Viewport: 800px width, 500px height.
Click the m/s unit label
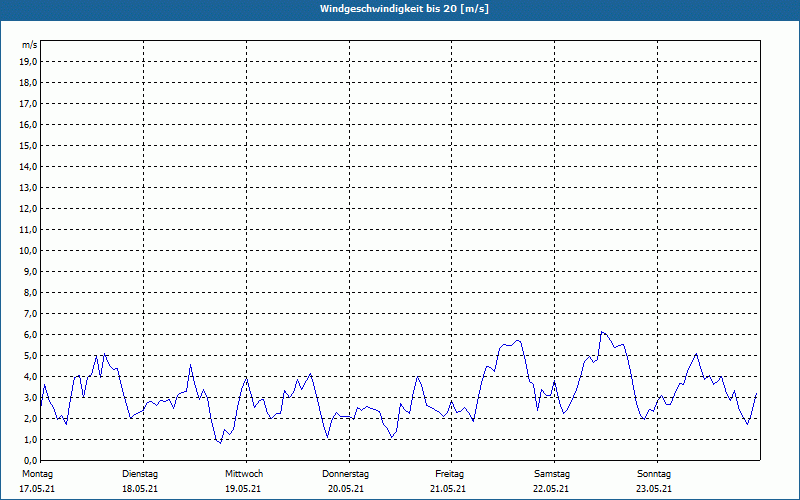(30, 45)
